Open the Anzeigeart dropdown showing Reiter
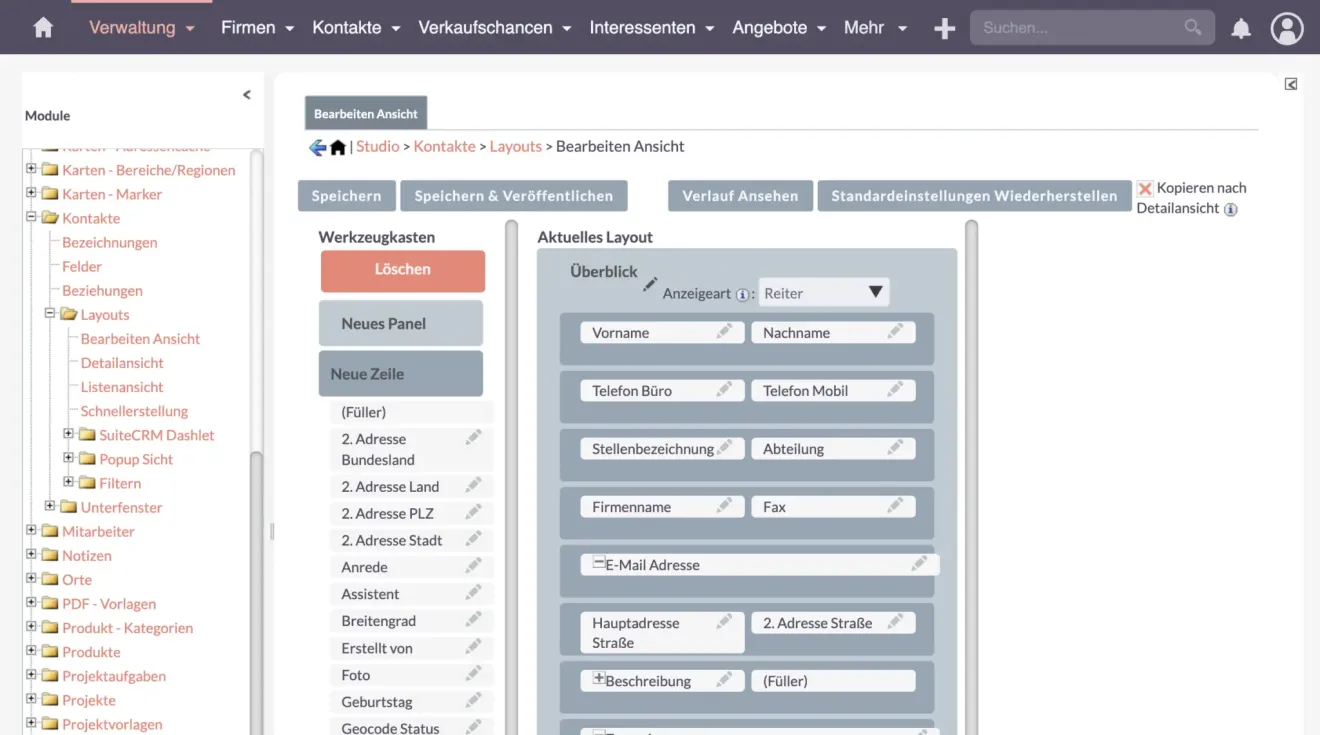The height and width of the screenshot is (735, 1320). tap(823, 291)
